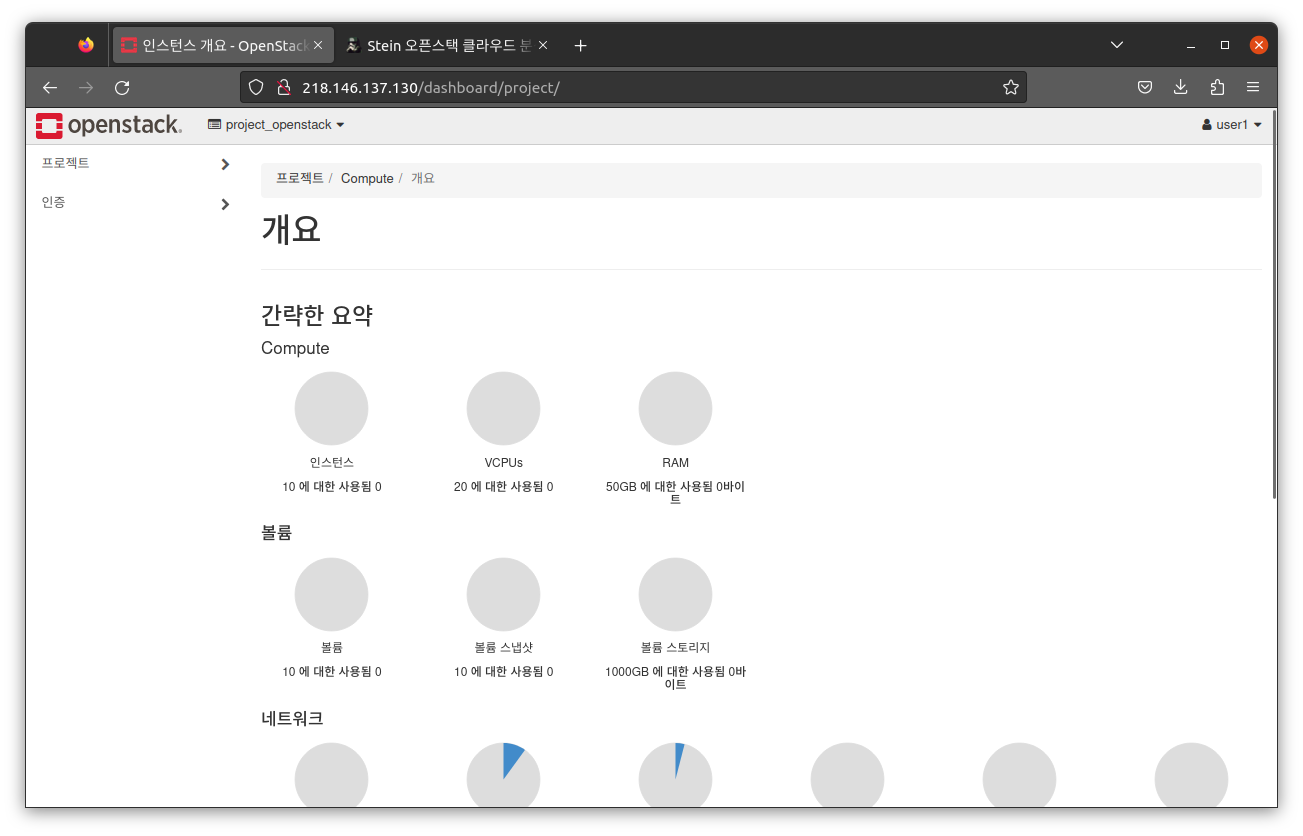Click the 인스턴스 usage pie chart
1303x836 pixels.
331,409
